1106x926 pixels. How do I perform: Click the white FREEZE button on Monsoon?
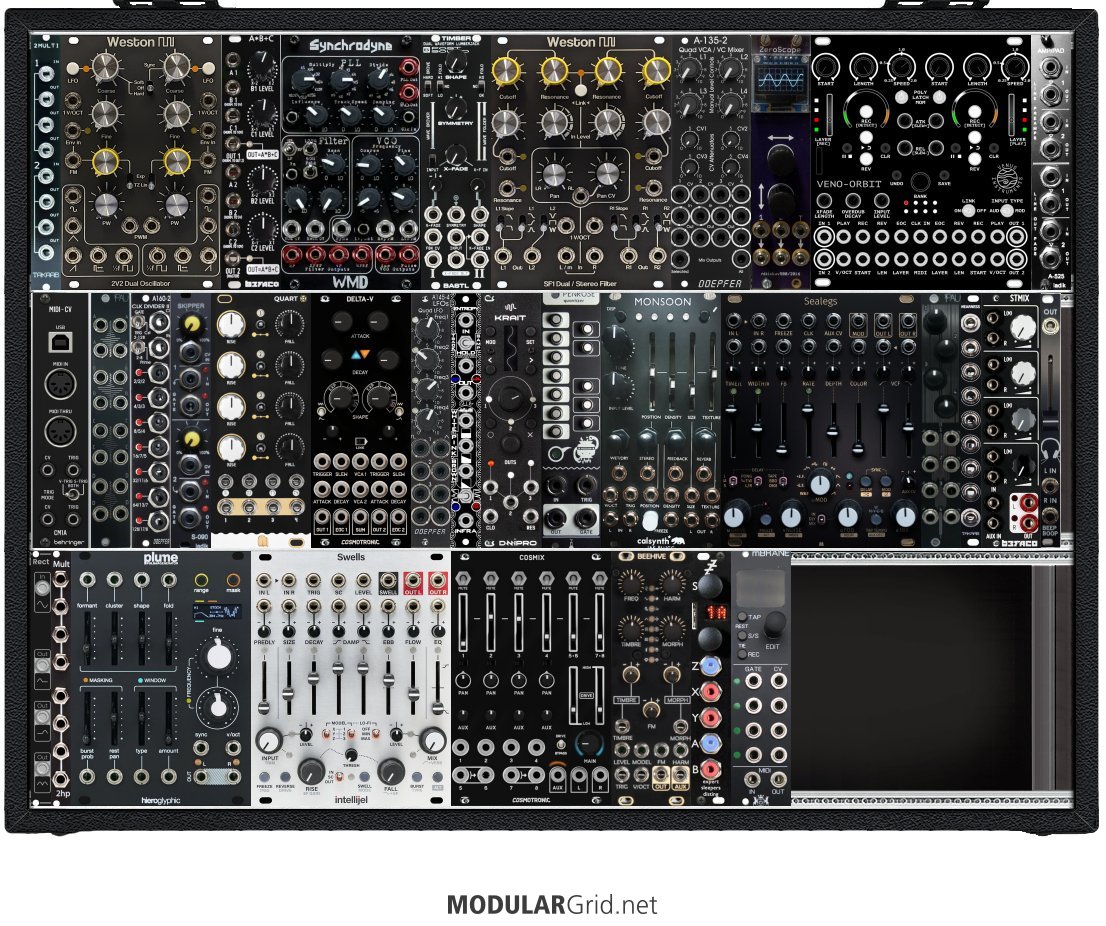[x=650, y=521]
